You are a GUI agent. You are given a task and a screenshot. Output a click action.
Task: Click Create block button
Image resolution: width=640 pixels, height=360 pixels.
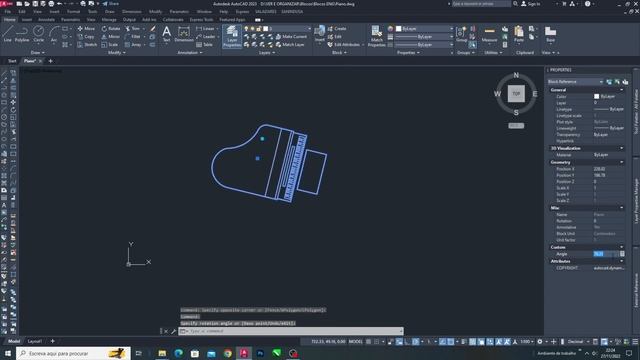pyautogui.click(x=337, y=29)
